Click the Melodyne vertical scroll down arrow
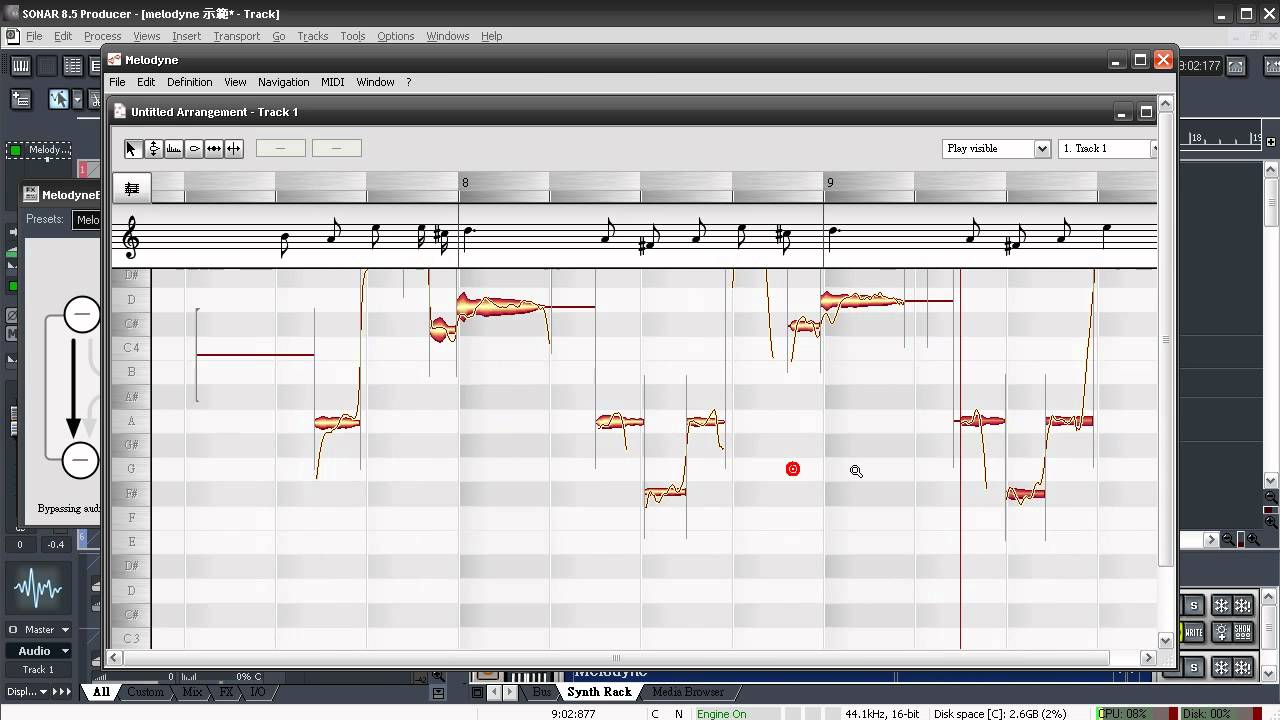Image resolution: width=1280 pixels, height=720 pixels. 1166,640
